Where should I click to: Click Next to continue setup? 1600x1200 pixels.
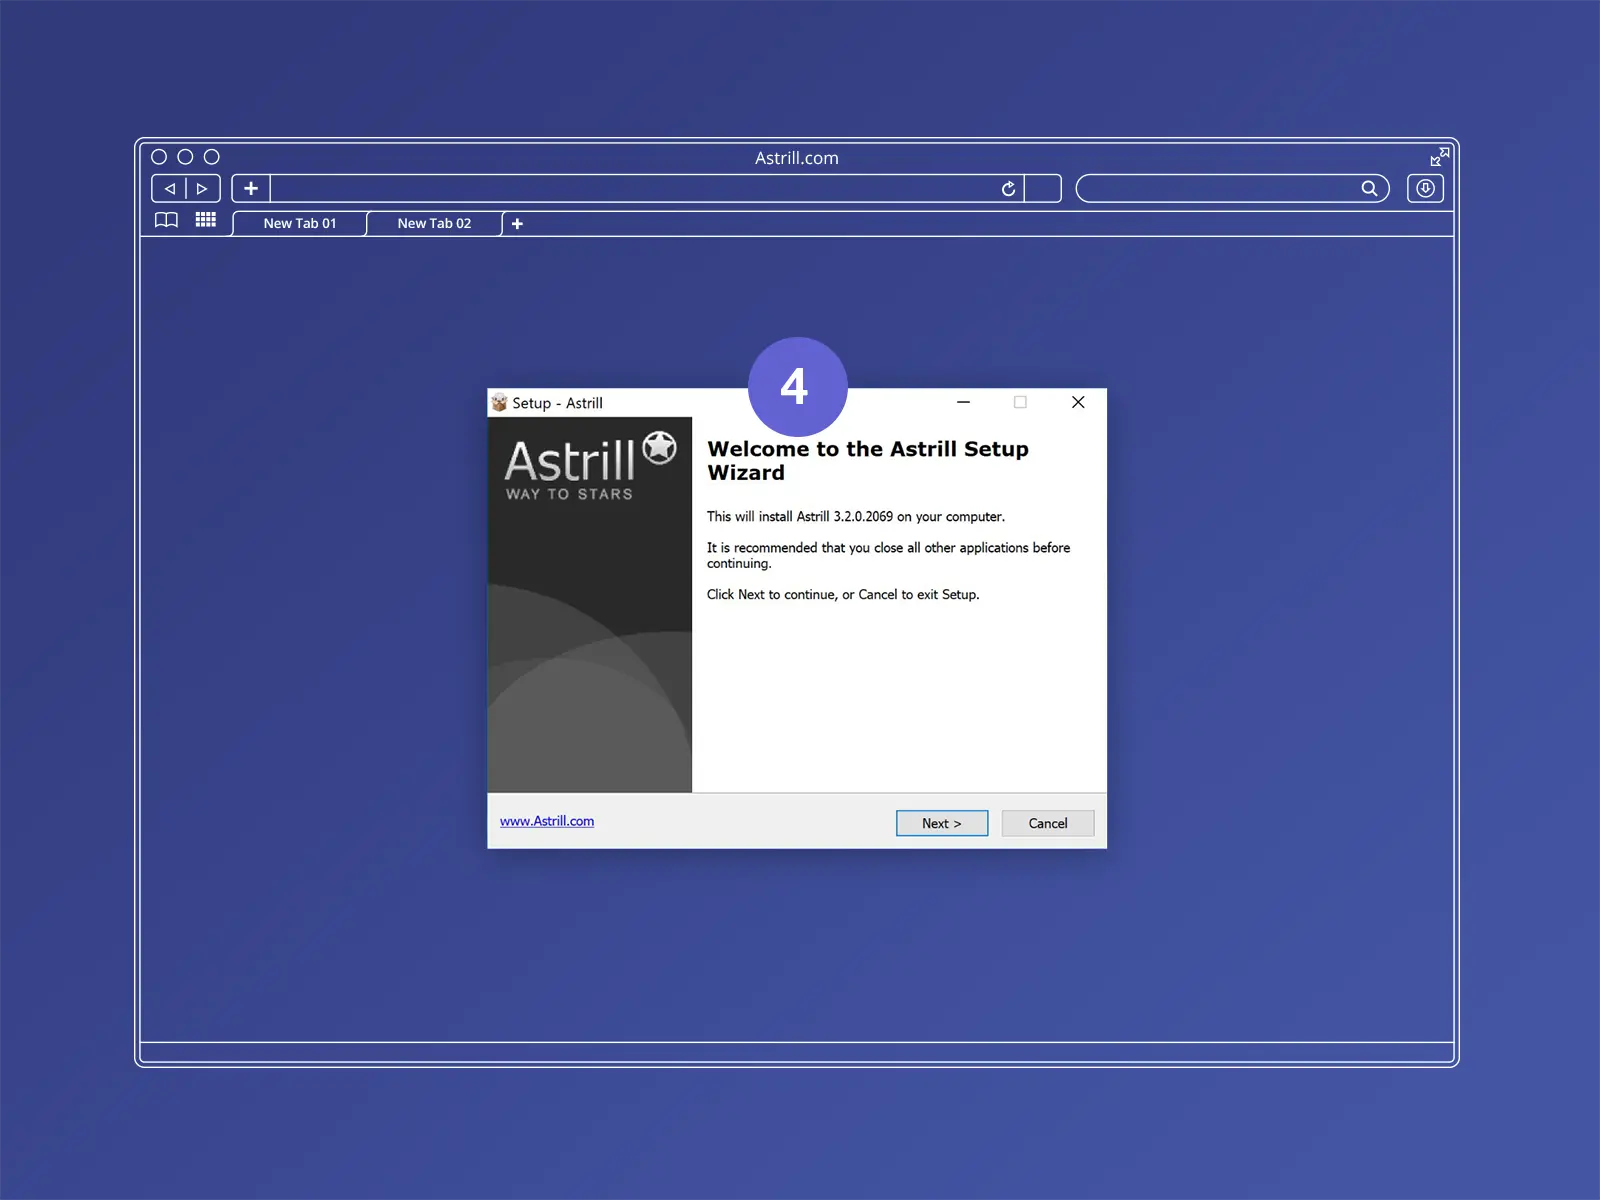(942, 823)
